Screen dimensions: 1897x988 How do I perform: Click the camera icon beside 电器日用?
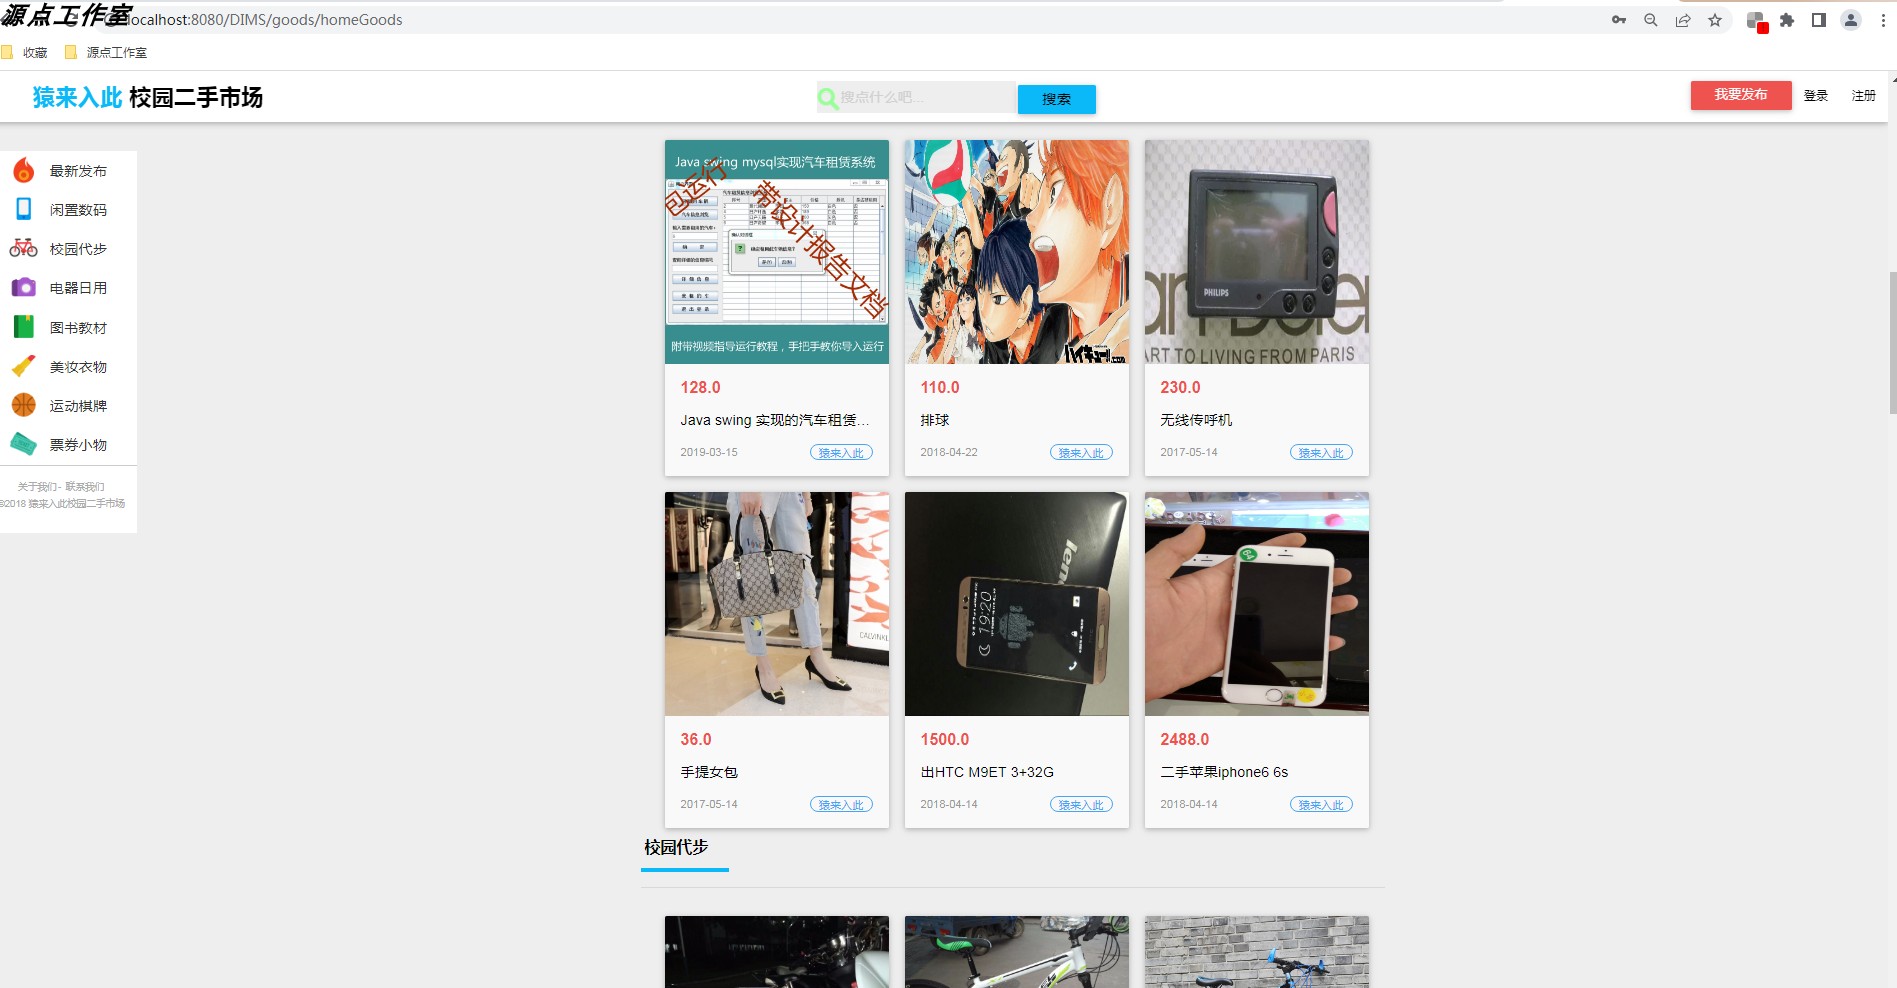pos(24,287)
